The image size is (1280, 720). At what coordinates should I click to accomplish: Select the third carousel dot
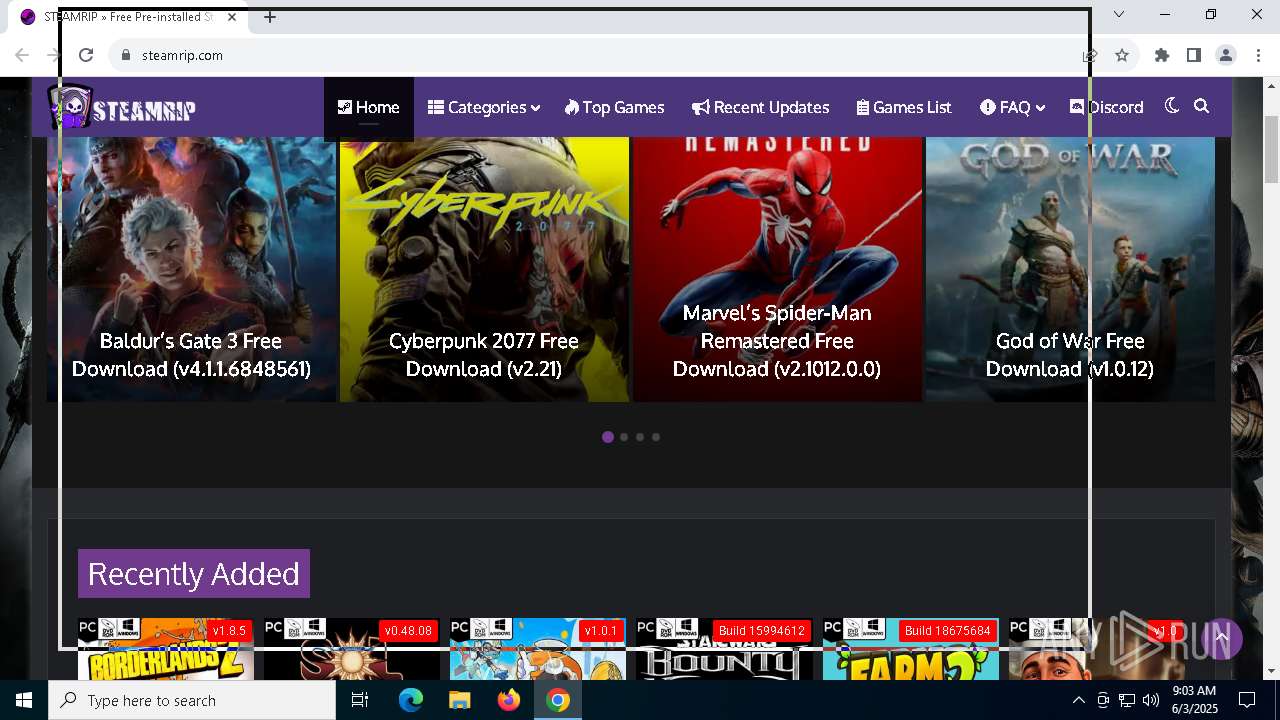point(640,437)
